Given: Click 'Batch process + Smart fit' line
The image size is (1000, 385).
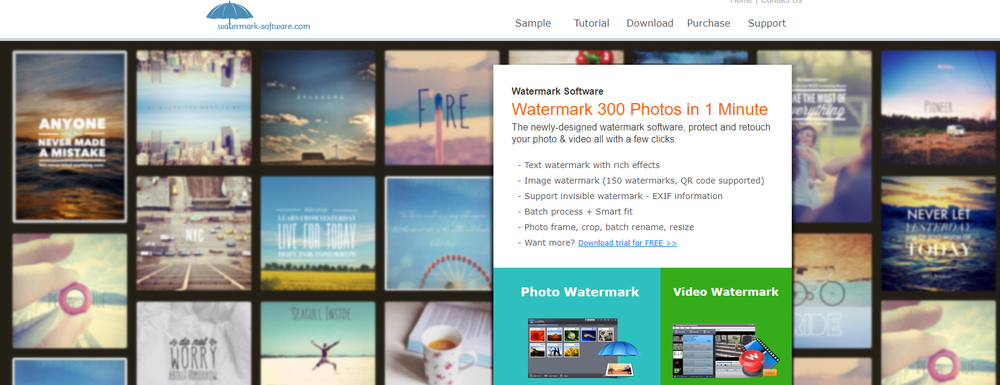Looking at the screenshot, I should coord(575,211).
